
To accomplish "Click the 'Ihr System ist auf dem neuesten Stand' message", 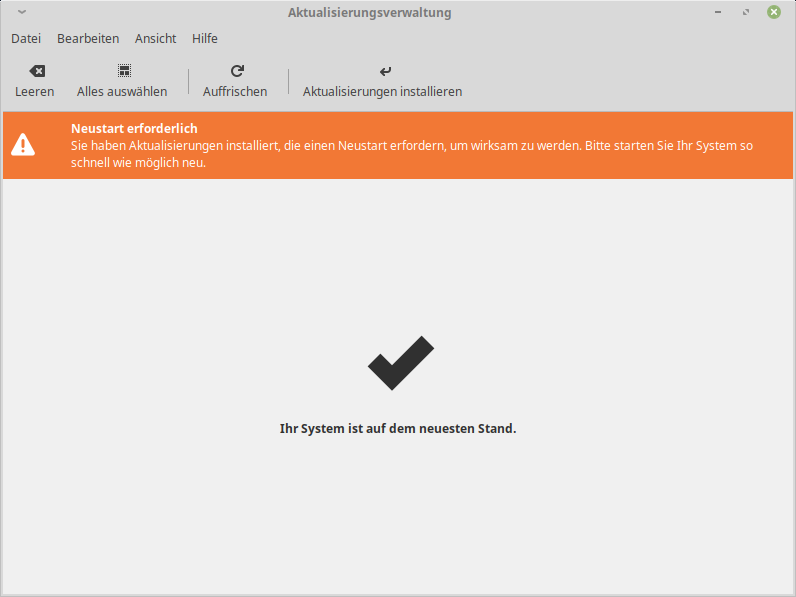I will pyautogui.click(x=398, y=428).
